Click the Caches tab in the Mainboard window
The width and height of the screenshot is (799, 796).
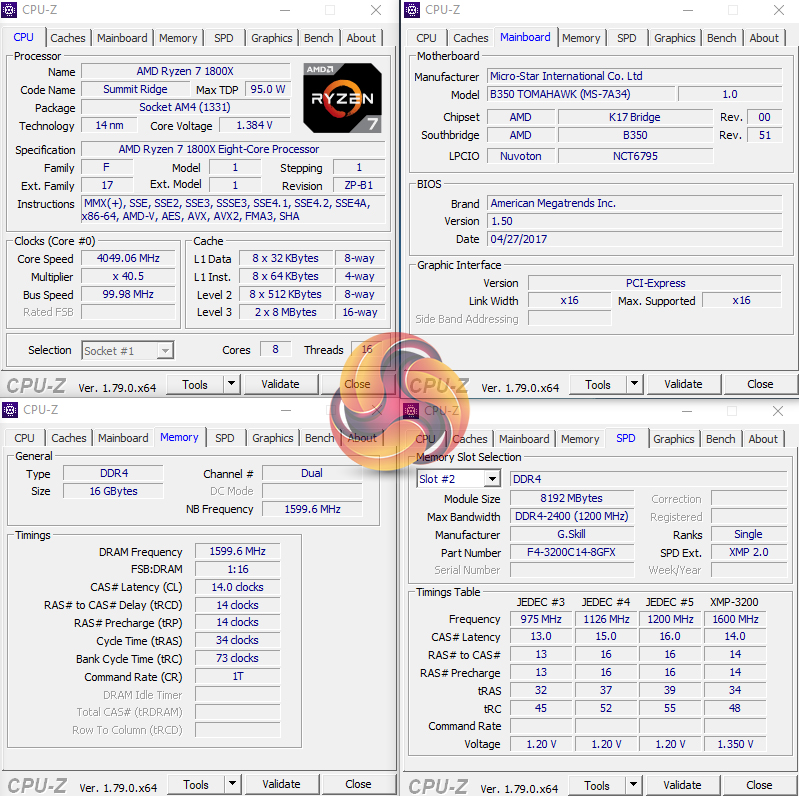471,38
